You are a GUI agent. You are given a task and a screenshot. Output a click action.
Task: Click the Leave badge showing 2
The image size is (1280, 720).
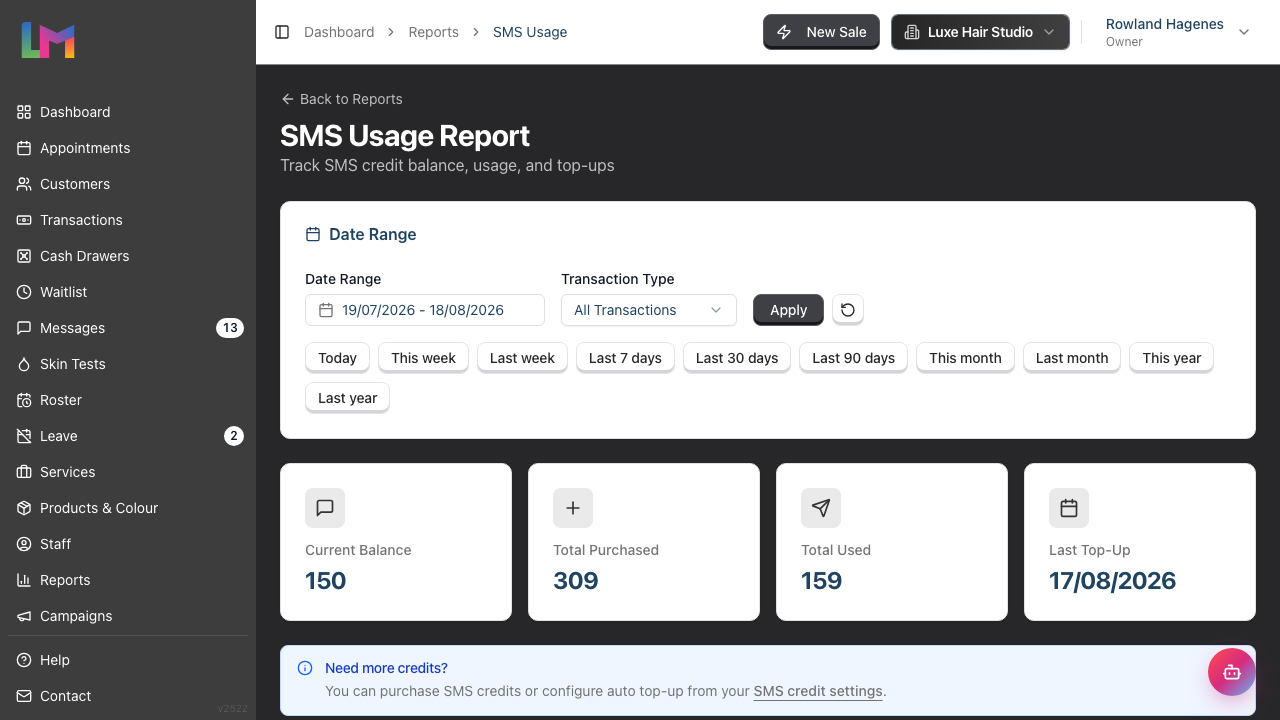tap(234, 436)
